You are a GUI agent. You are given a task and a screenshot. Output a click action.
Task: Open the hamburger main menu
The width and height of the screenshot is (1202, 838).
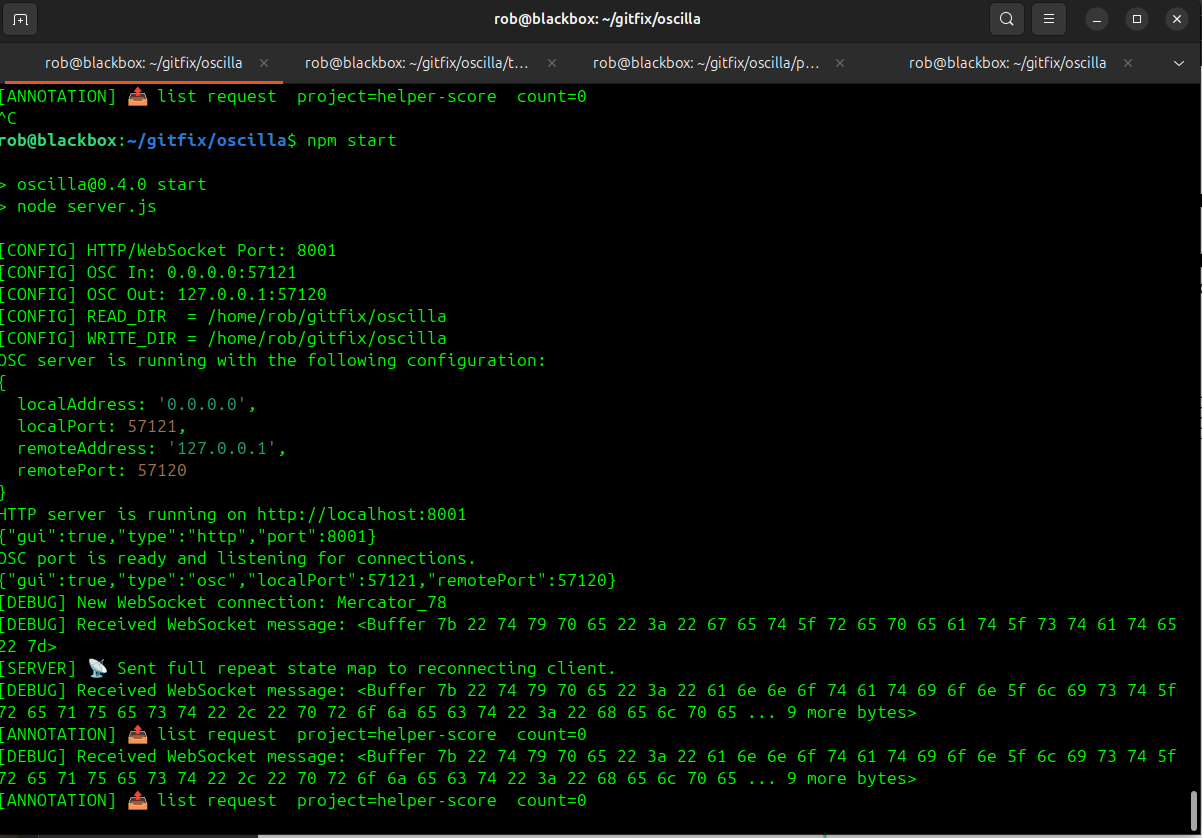(1049, 19)
